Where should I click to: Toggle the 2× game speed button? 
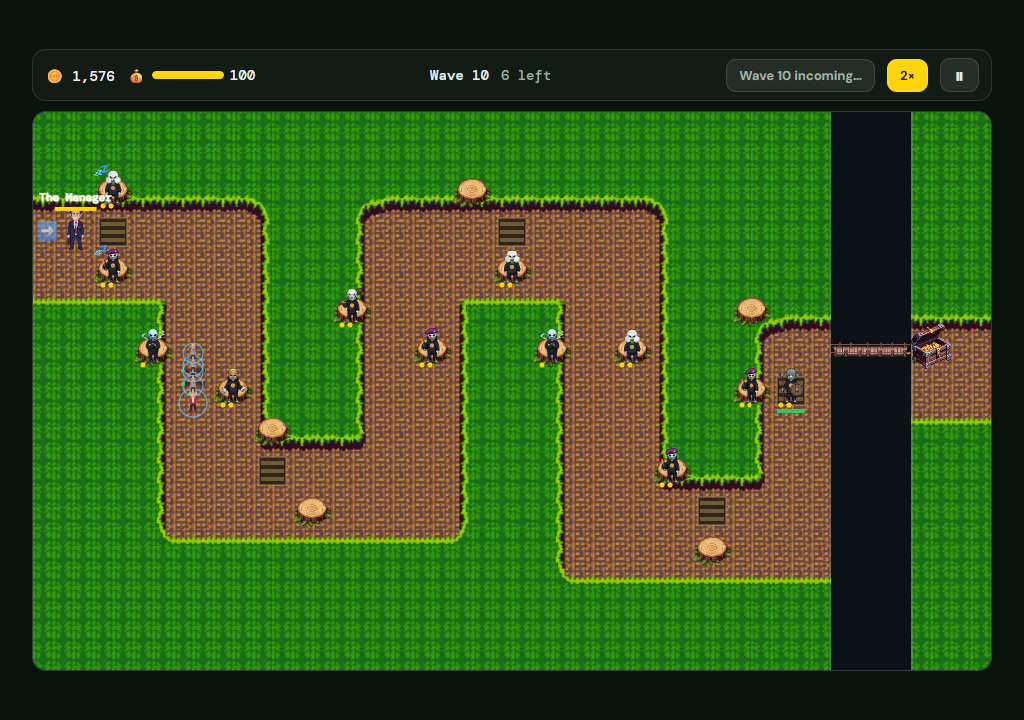point(906,75)
